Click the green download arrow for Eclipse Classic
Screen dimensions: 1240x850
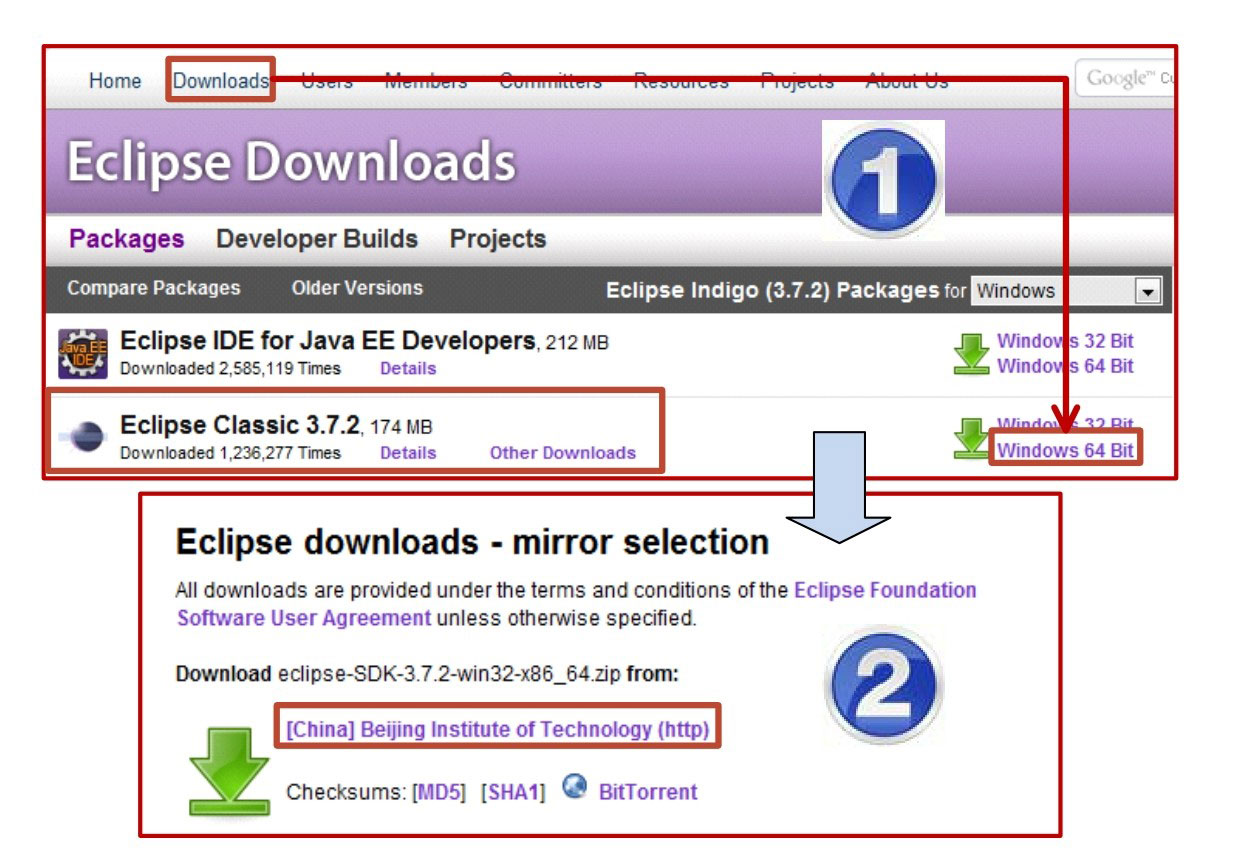(971, 438)
